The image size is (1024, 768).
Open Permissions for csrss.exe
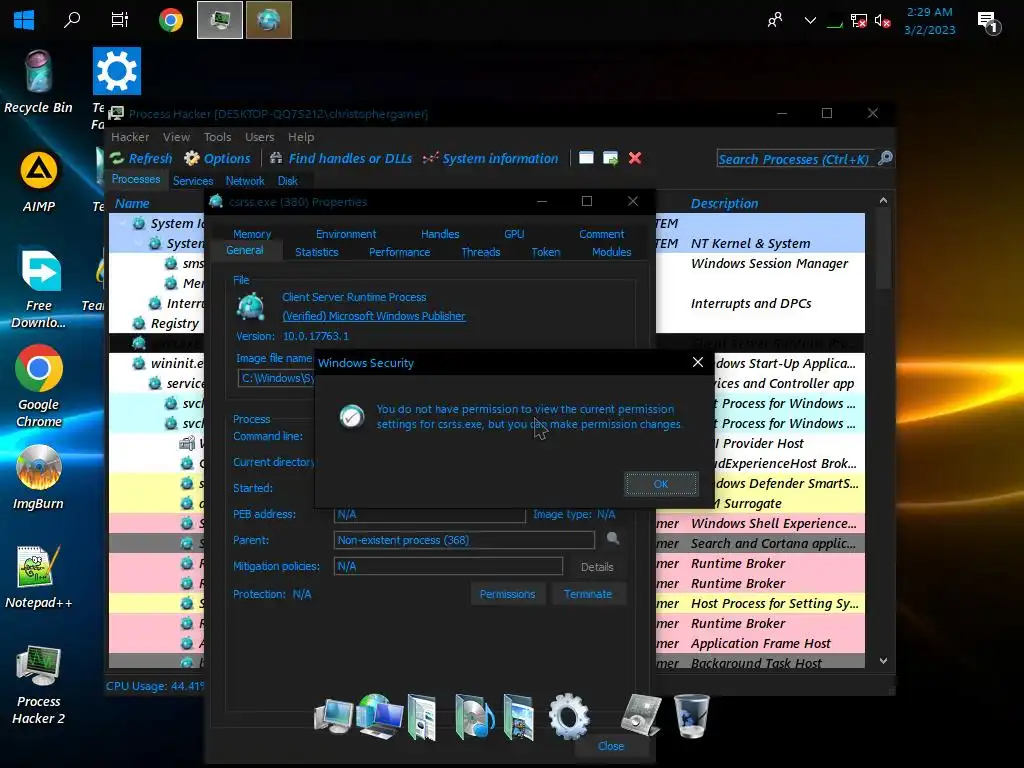(507, 594)
